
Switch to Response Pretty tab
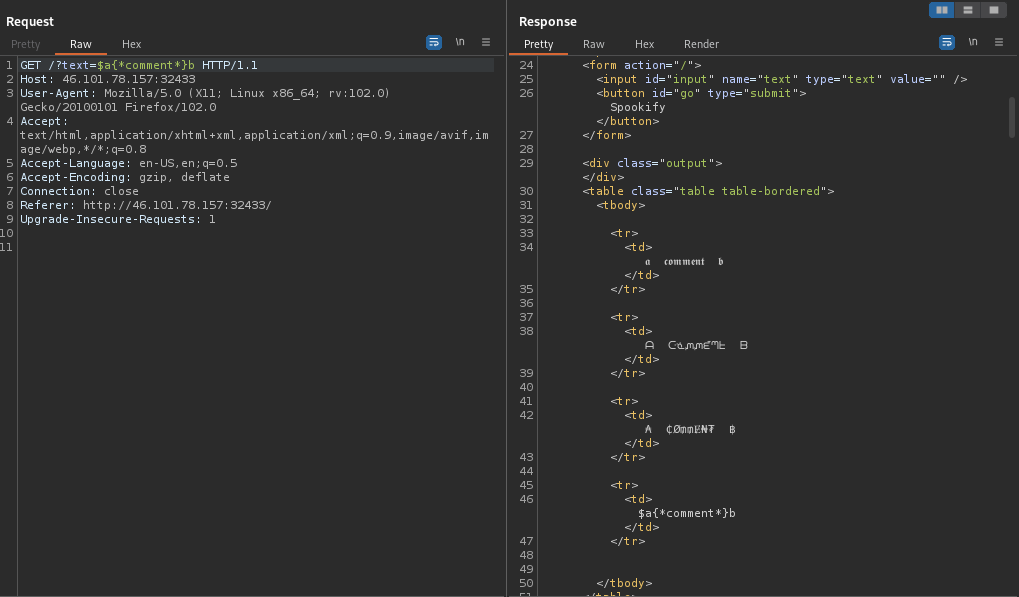(539, 44)
